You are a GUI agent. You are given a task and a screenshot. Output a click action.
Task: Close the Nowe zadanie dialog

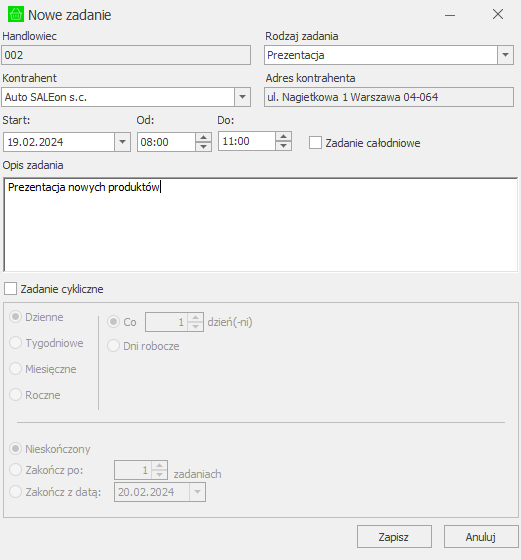pos(498,15)
